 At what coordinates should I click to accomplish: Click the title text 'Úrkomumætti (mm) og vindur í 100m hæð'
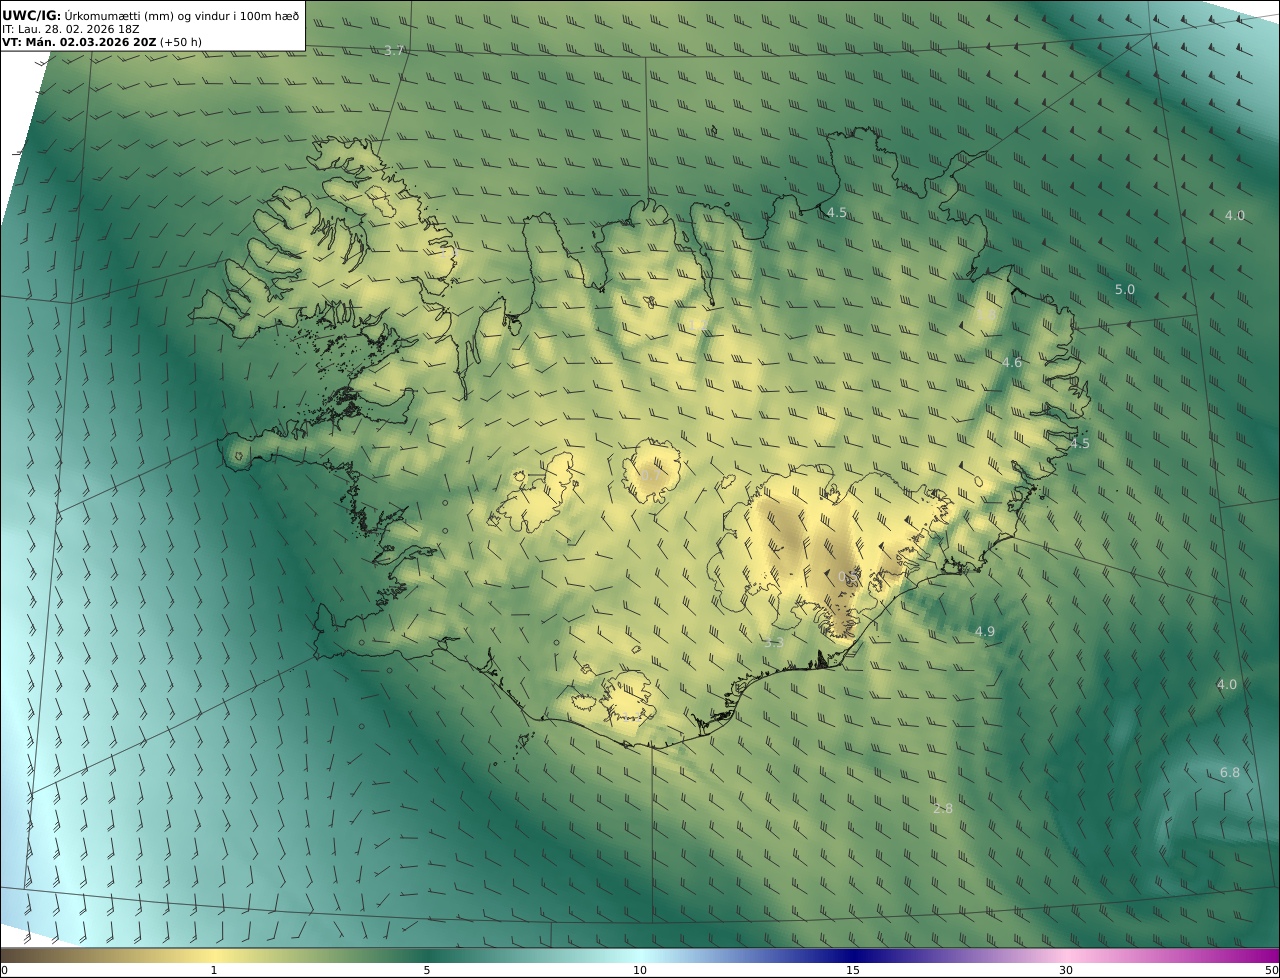181,16
